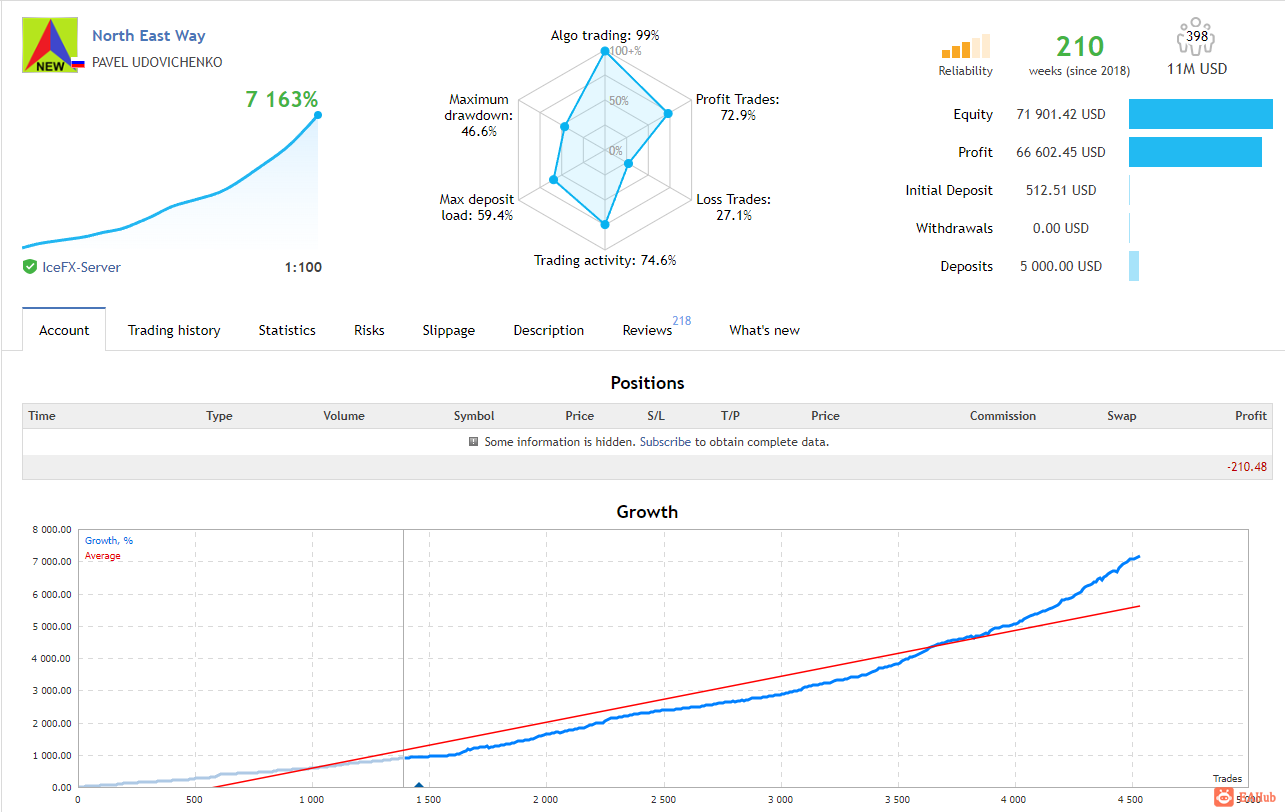This screenshot has width=1285, height=812.
Task: Click the Commission column header
Action: [1003, 416]
